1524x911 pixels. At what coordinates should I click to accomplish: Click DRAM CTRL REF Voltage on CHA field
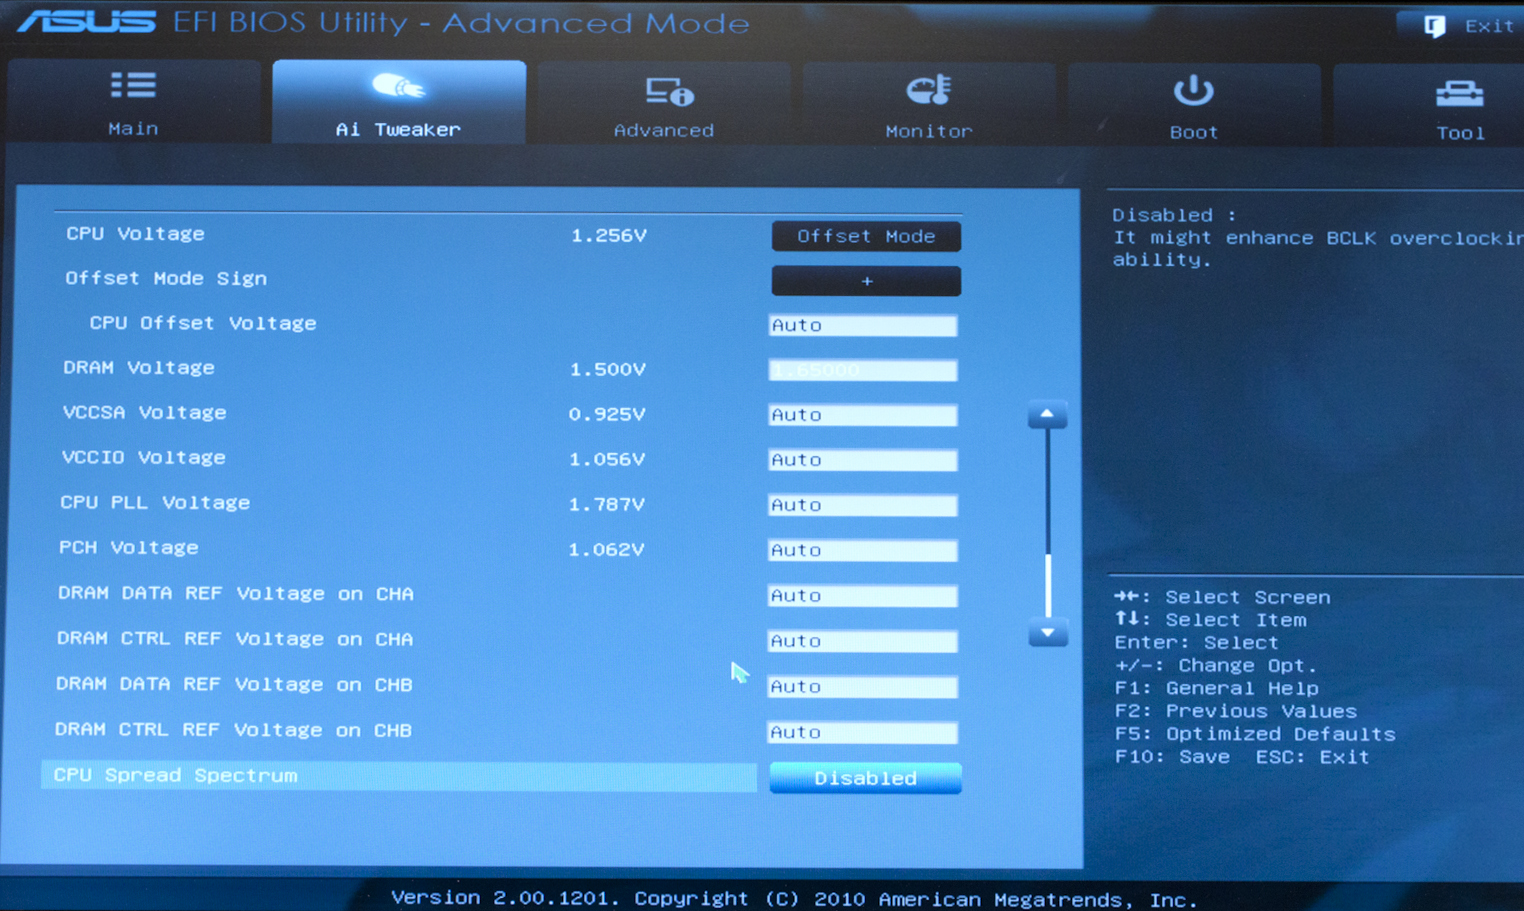pos(862,641)
